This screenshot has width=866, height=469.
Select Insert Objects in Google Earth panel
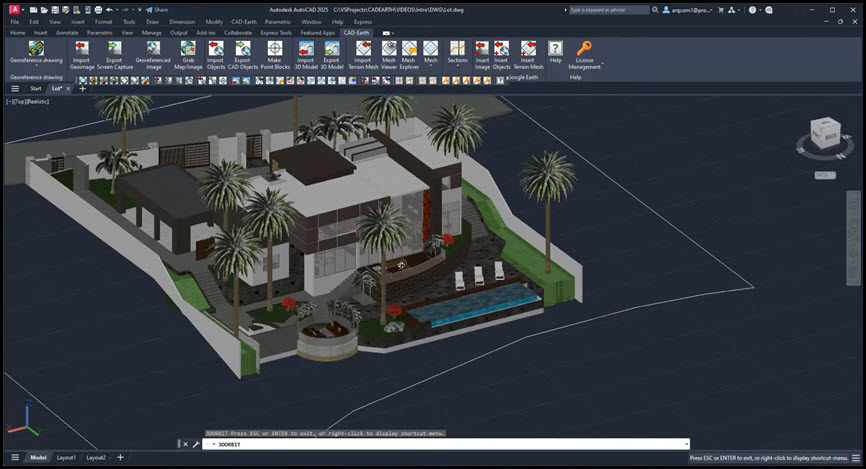pyautogui.click(x=501, y=55)
